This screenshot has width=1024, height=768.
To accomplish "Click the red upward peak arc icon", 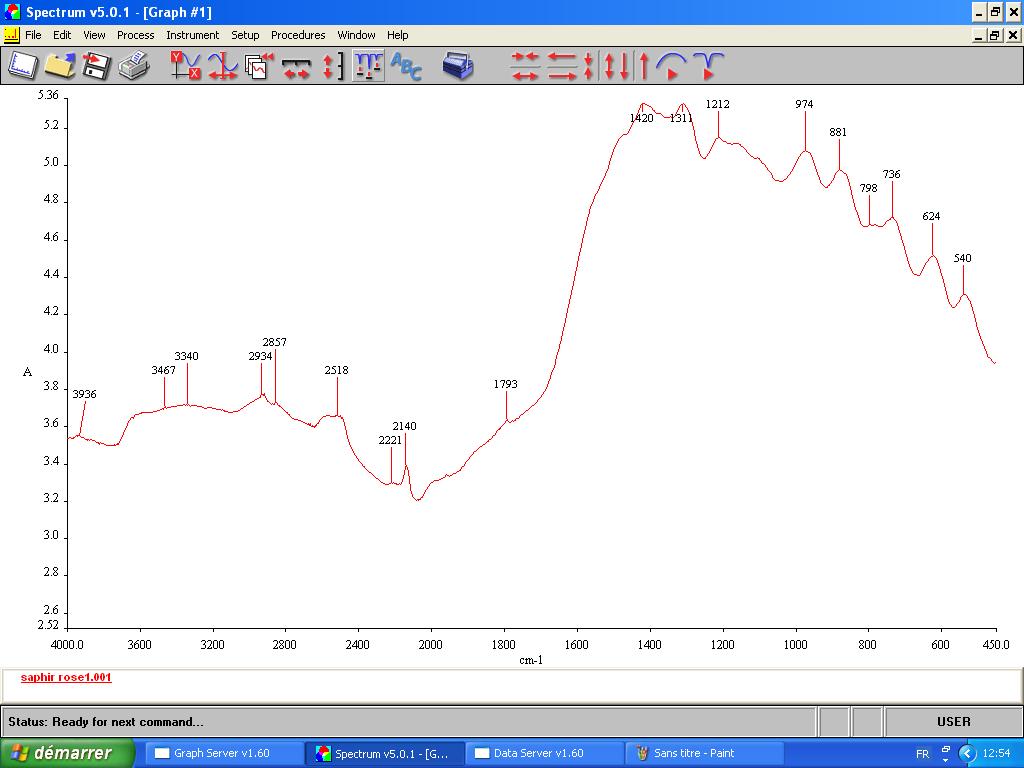I will pyautogui.click(x=671, y=66).
